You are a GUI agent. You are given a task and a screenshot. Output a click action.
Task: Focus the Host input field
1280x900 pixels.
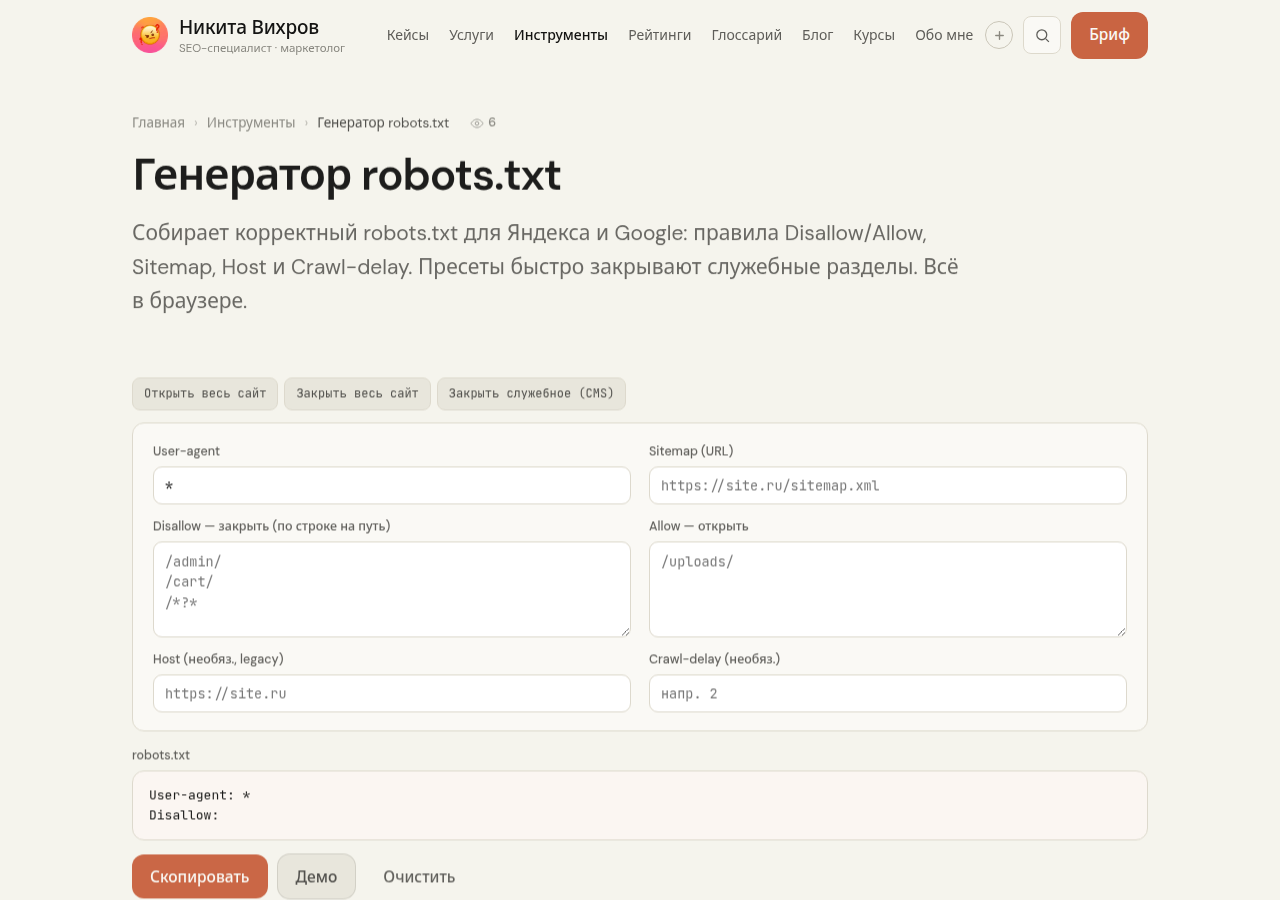[392, 693]
